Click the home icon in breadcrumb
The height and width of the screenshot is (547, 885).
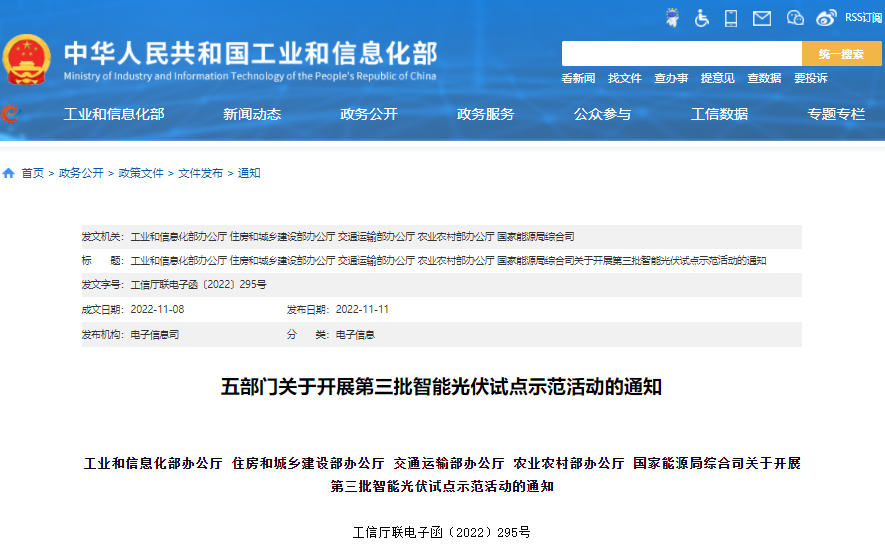tap(9, 173)
